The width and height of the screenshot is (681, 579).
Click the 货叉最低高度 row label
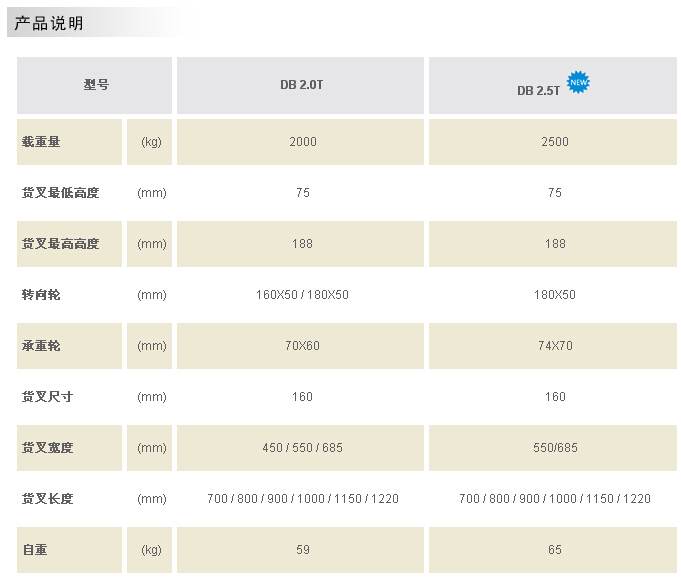[x=60, y=192]
